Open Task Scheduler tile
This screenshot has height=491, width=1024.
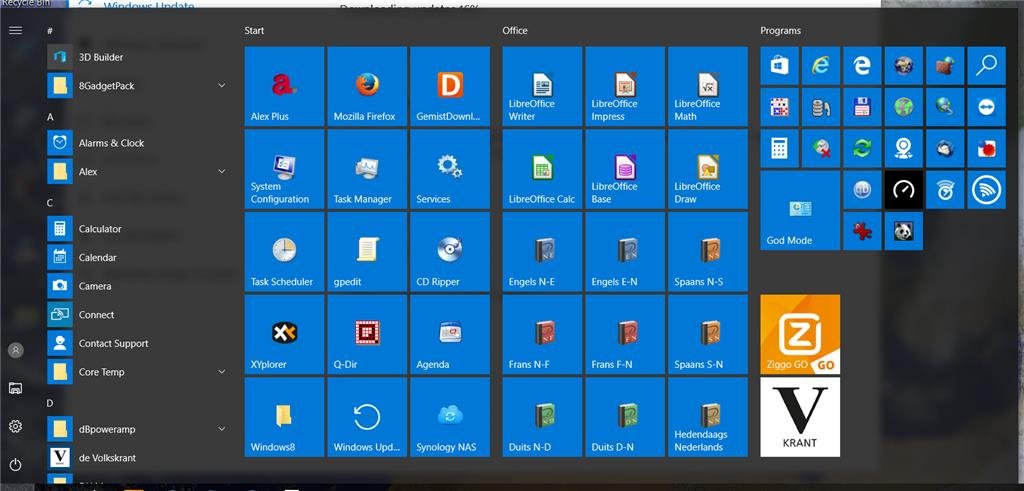point(284,252)
